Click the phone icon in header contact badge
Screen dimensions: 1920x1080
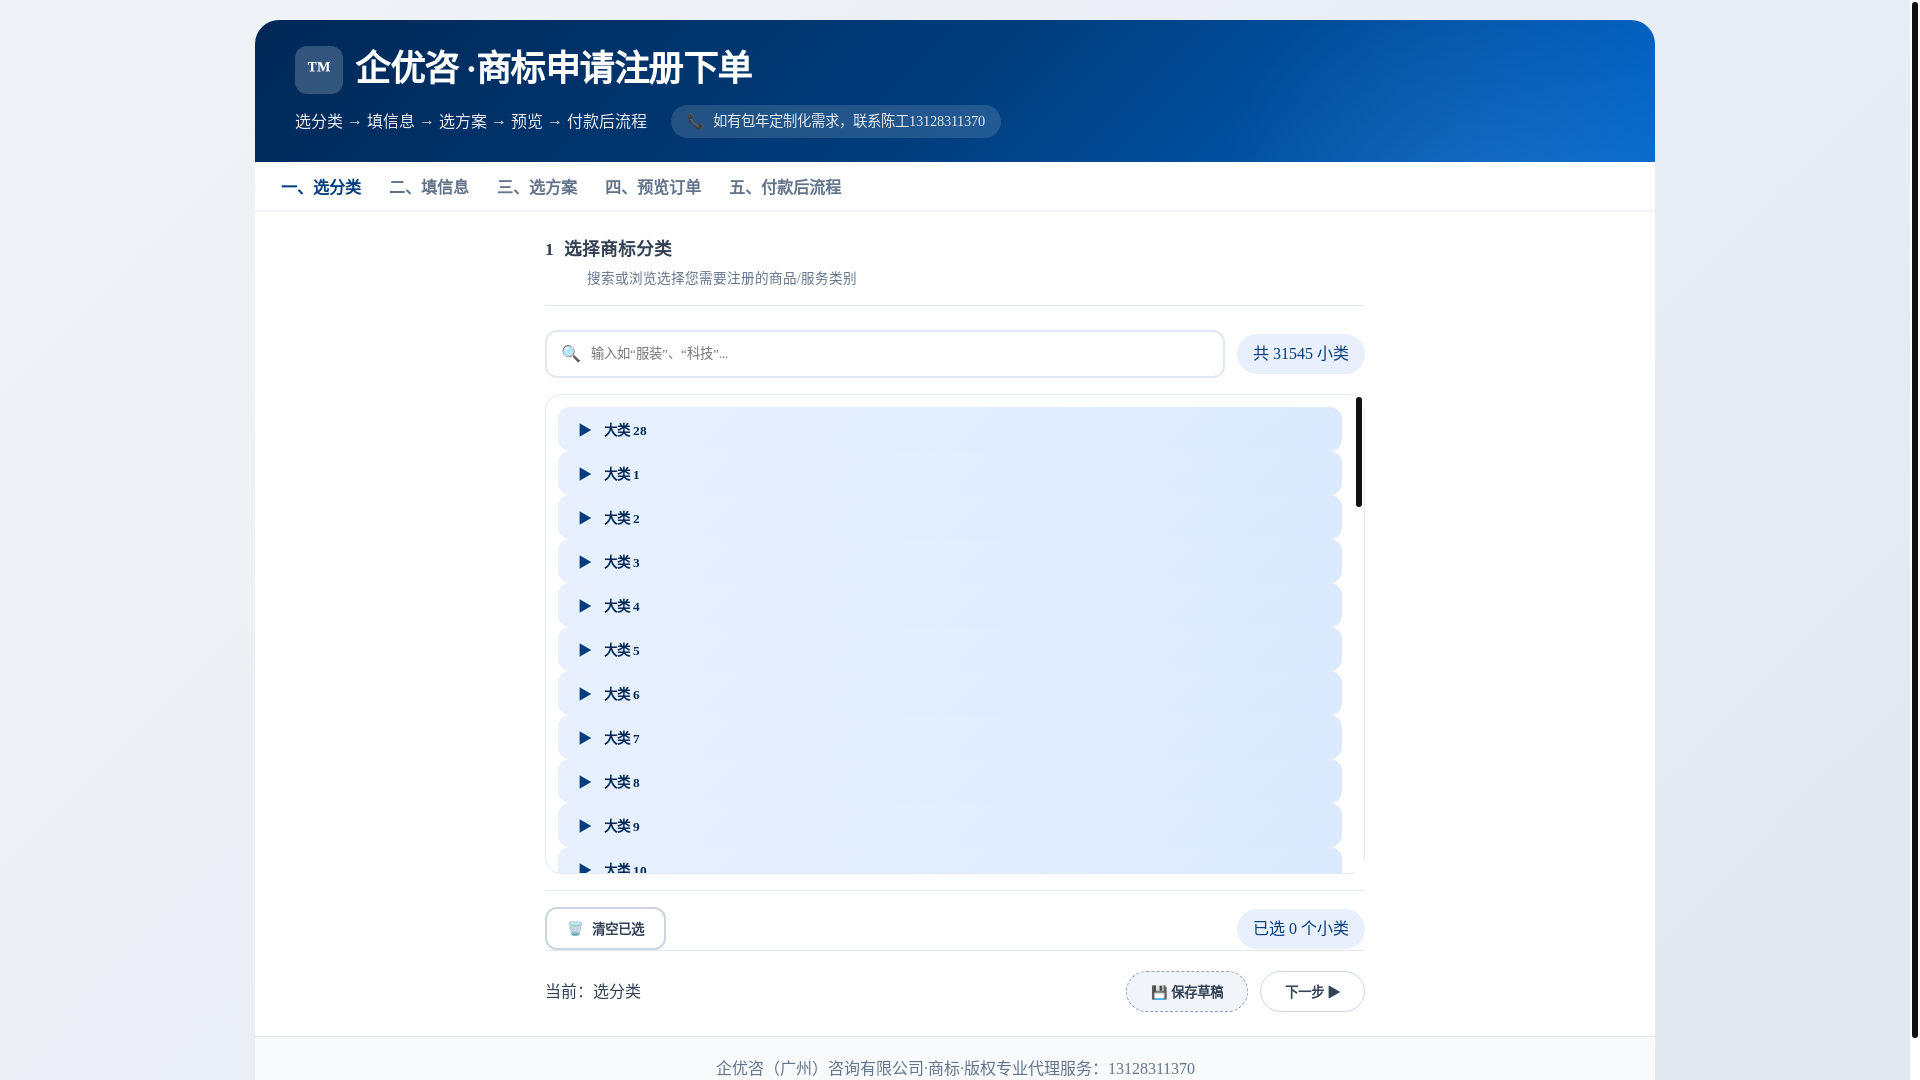[695, 122]
